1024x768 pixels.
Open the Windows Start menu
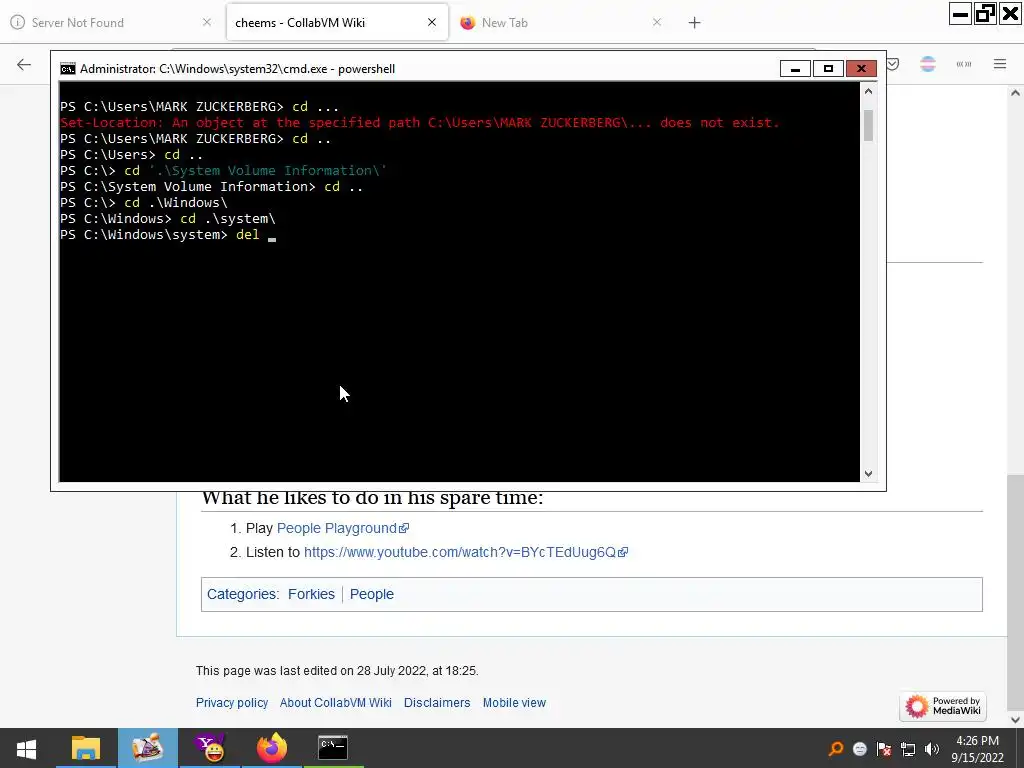click(x=26, y=748)
